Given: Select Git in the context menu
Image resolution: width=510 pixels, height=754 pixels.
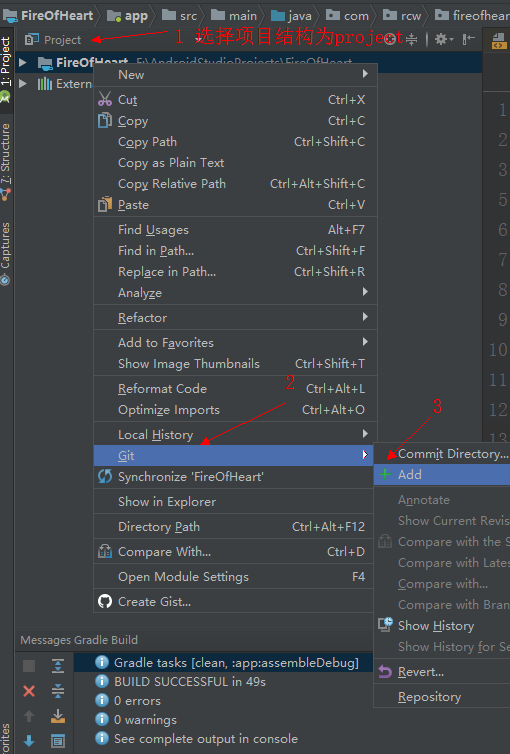Looking at the screenshot, I should click(x=234, y=455).
